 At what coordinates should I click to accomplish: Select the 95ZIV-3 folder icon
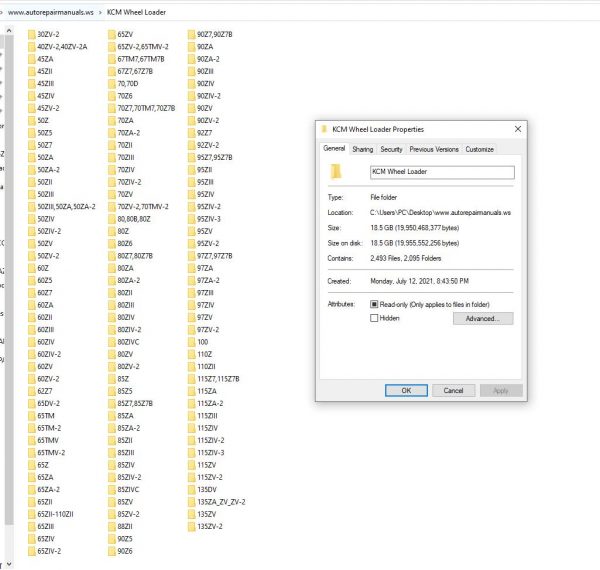pos(191,219)
